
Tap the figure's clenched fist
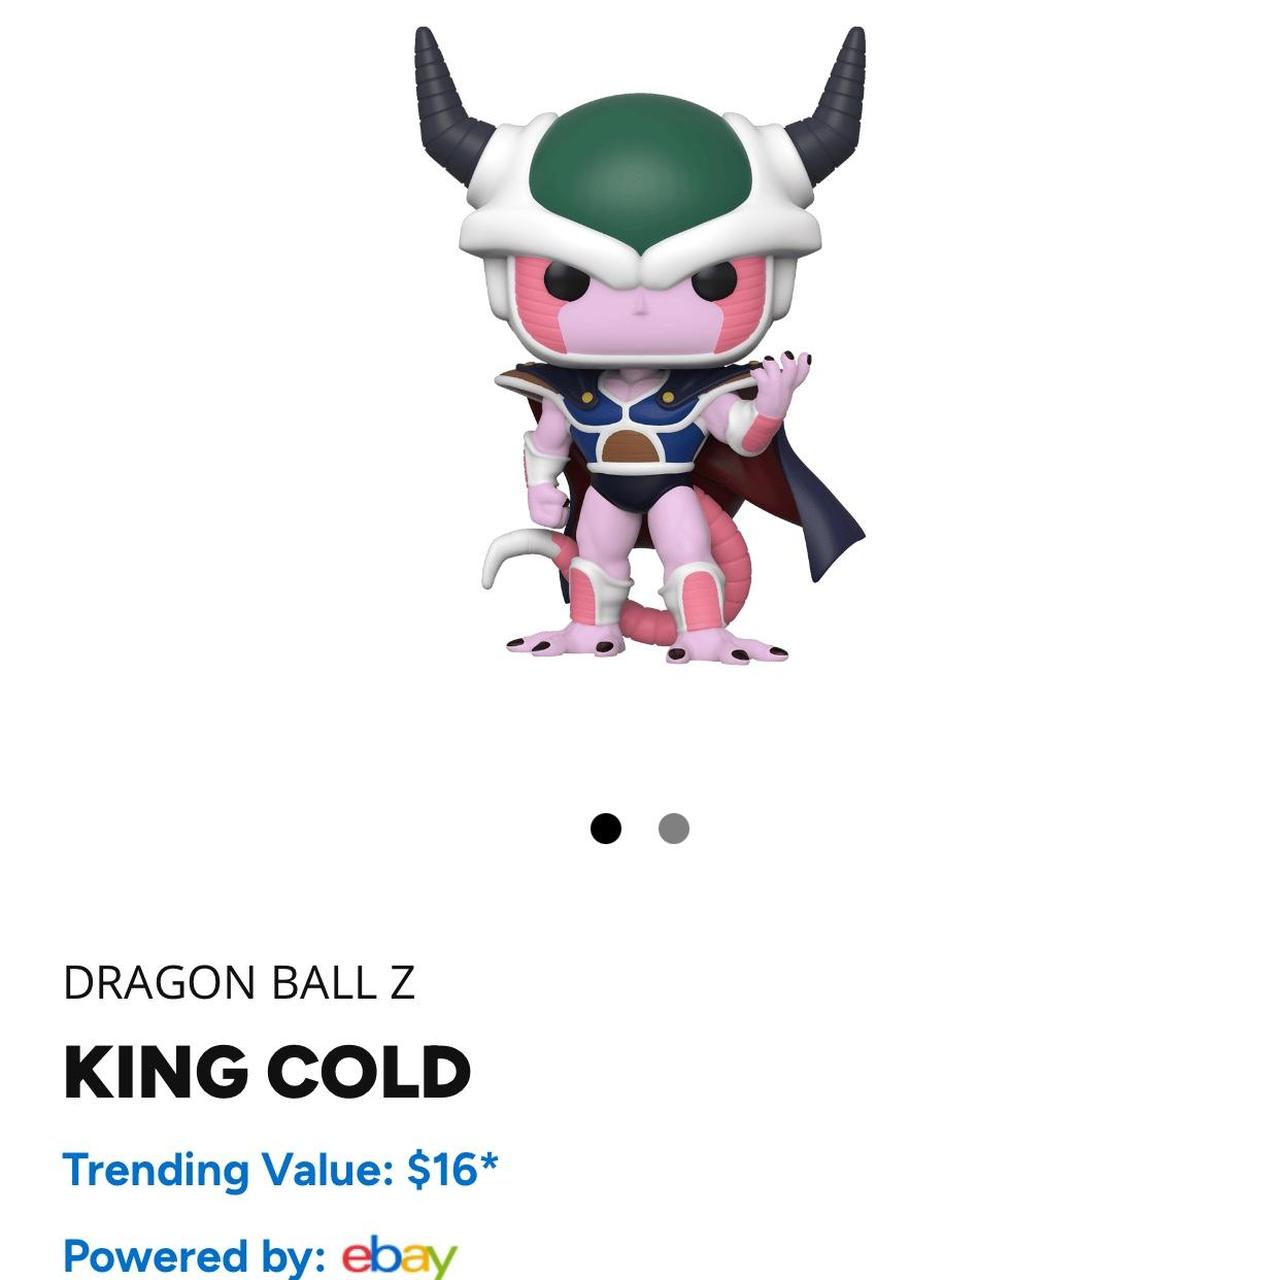[x=548, y=500]
